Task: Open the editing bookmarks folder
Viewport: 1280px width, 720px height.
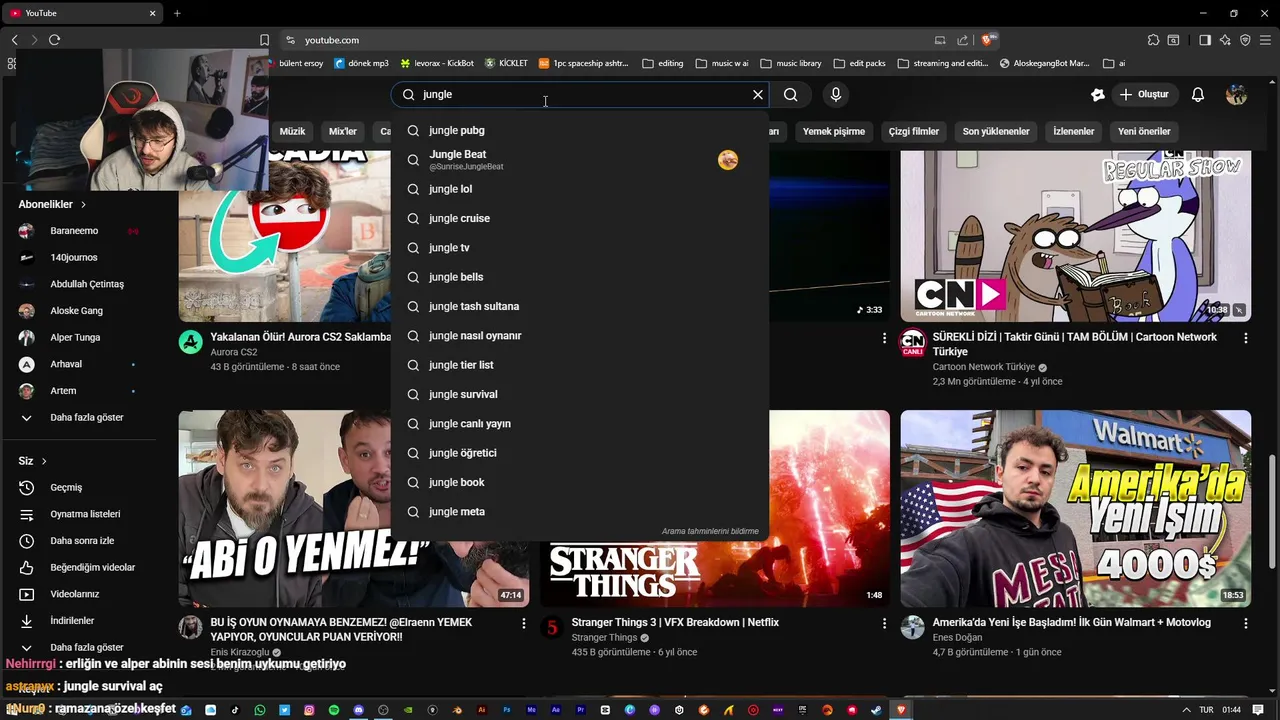Action: tap(663, 63)
